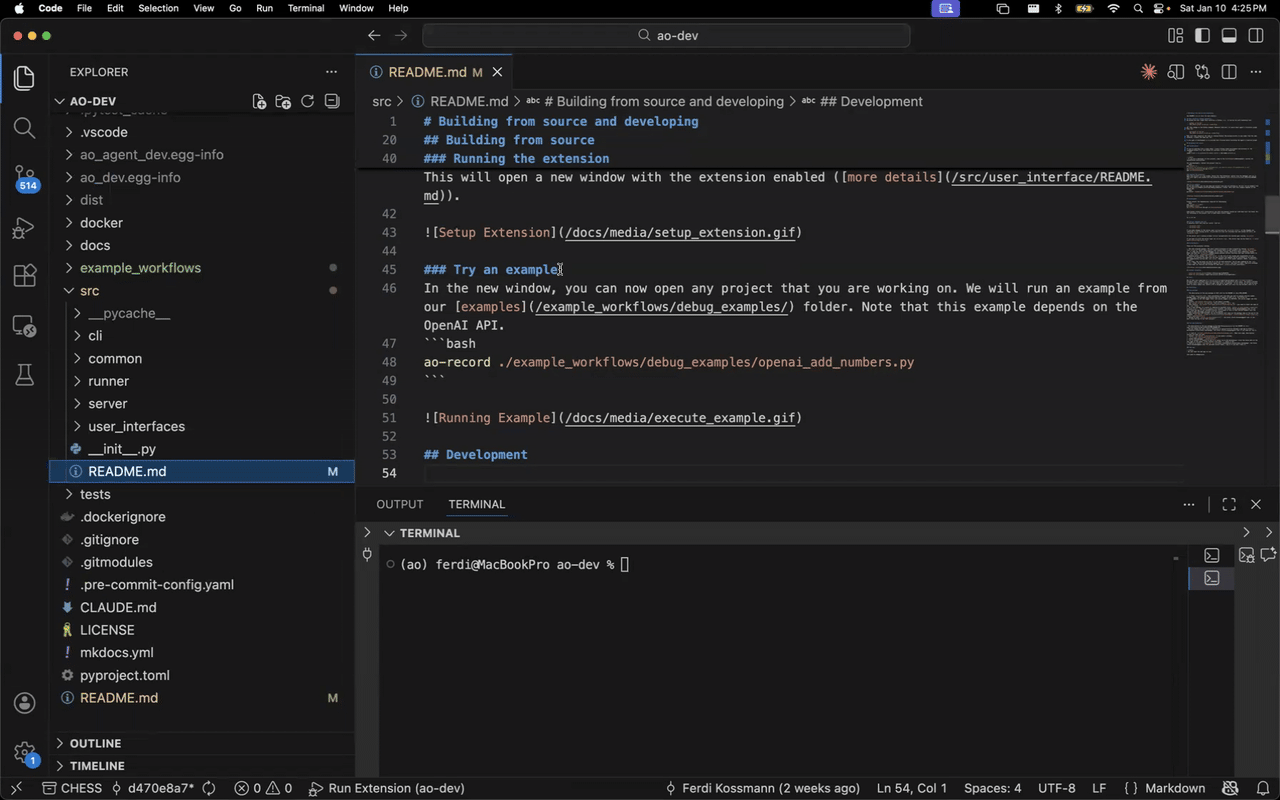The width and height of the screenshot is (1280, 800).
Task: Click Run Extension (ao-dev) in status bar
Action: tap(387, 788)
